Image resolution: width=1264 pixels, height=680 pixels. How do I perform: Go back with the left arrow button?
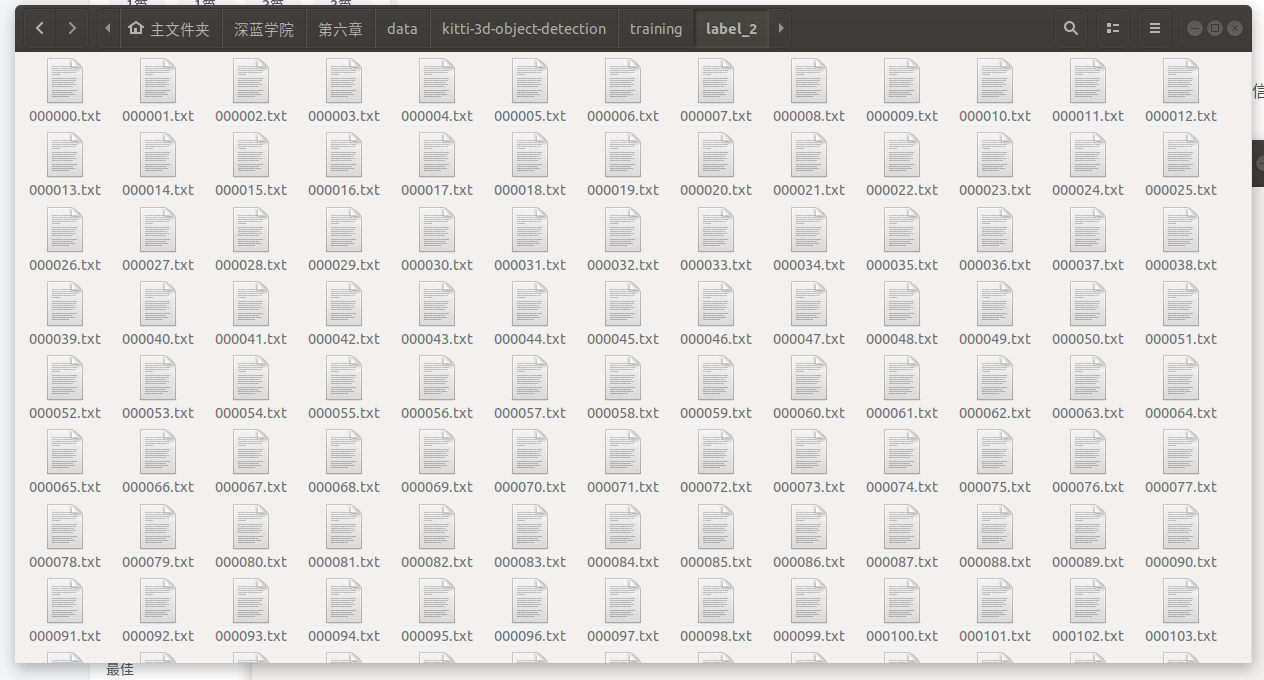pos(40,29)
